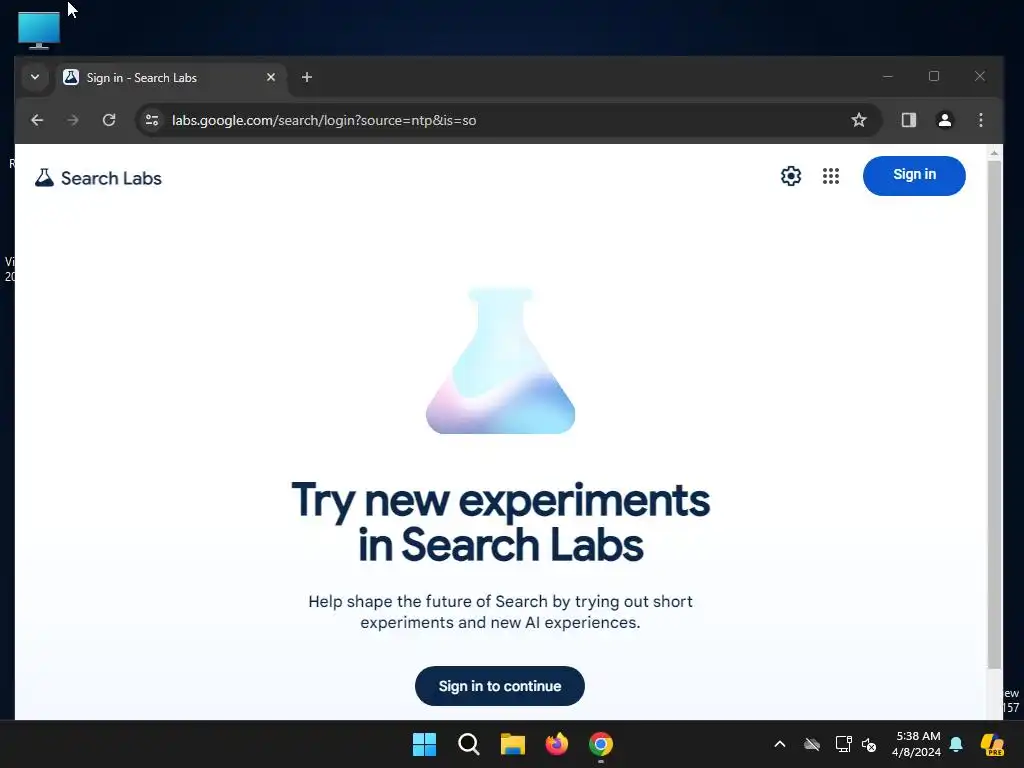Click Sign in to continue
This screenshot has height=768, width=1024.
point(500,686)
